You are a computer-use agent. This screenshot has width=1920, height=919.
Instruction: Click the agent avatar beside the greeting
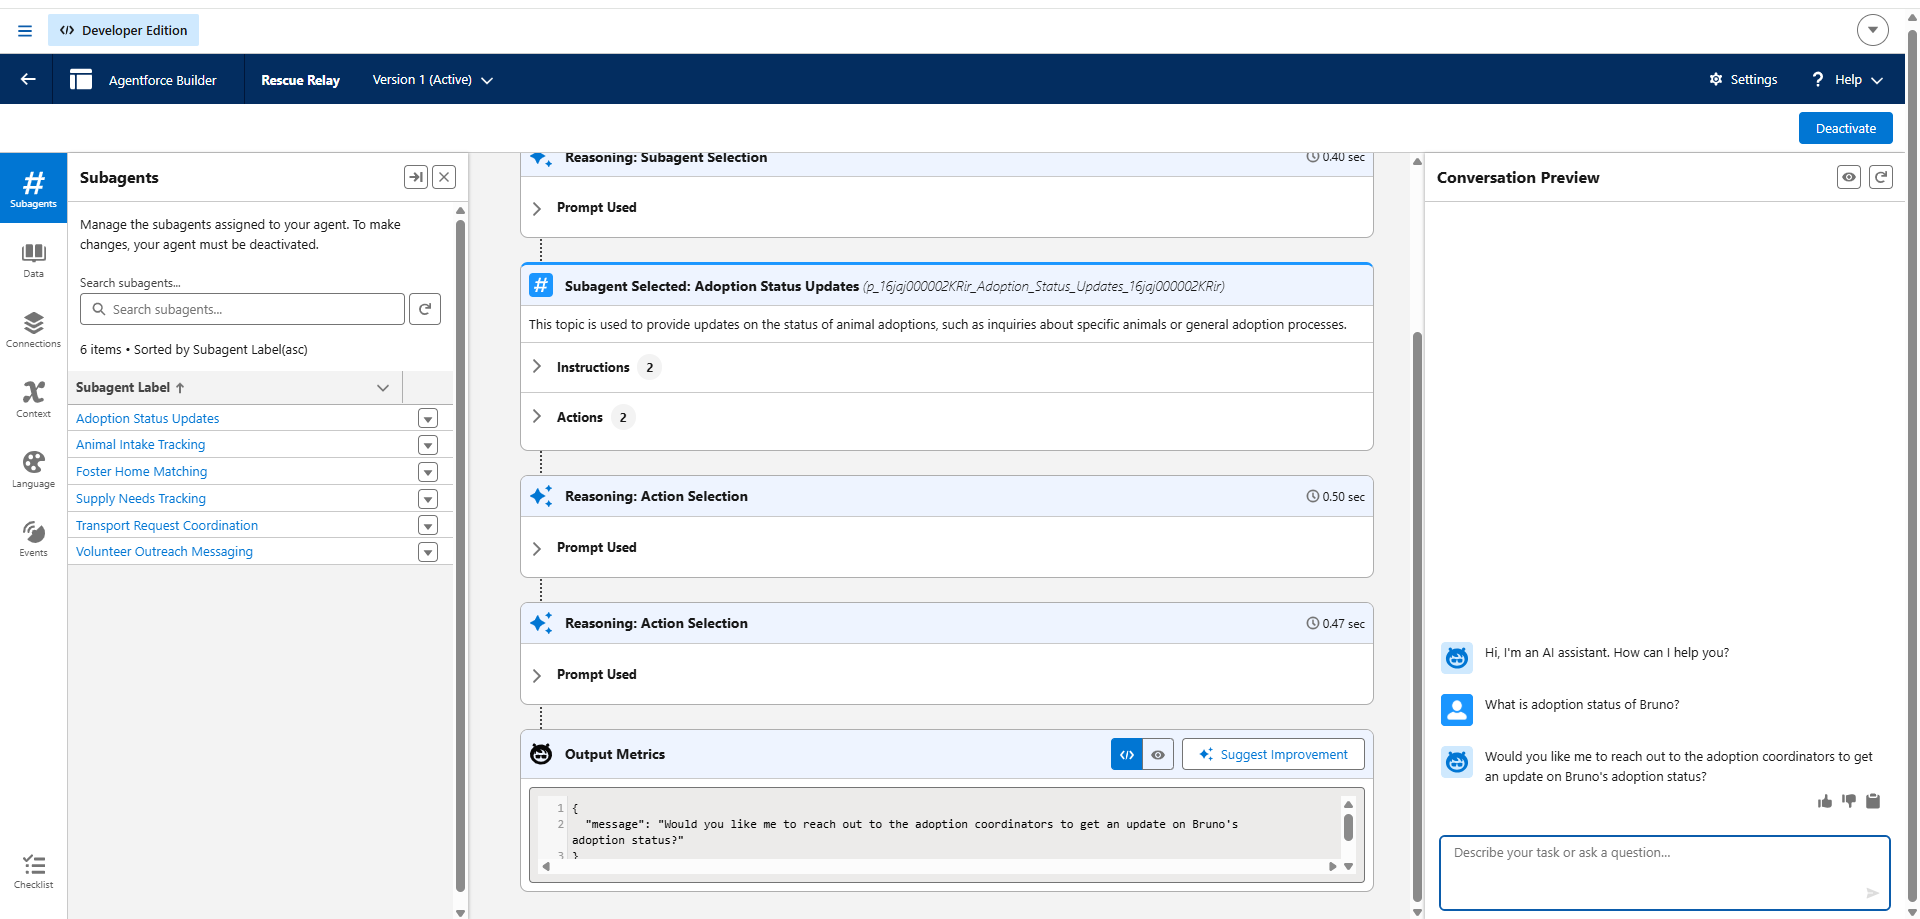point(1457,657)
